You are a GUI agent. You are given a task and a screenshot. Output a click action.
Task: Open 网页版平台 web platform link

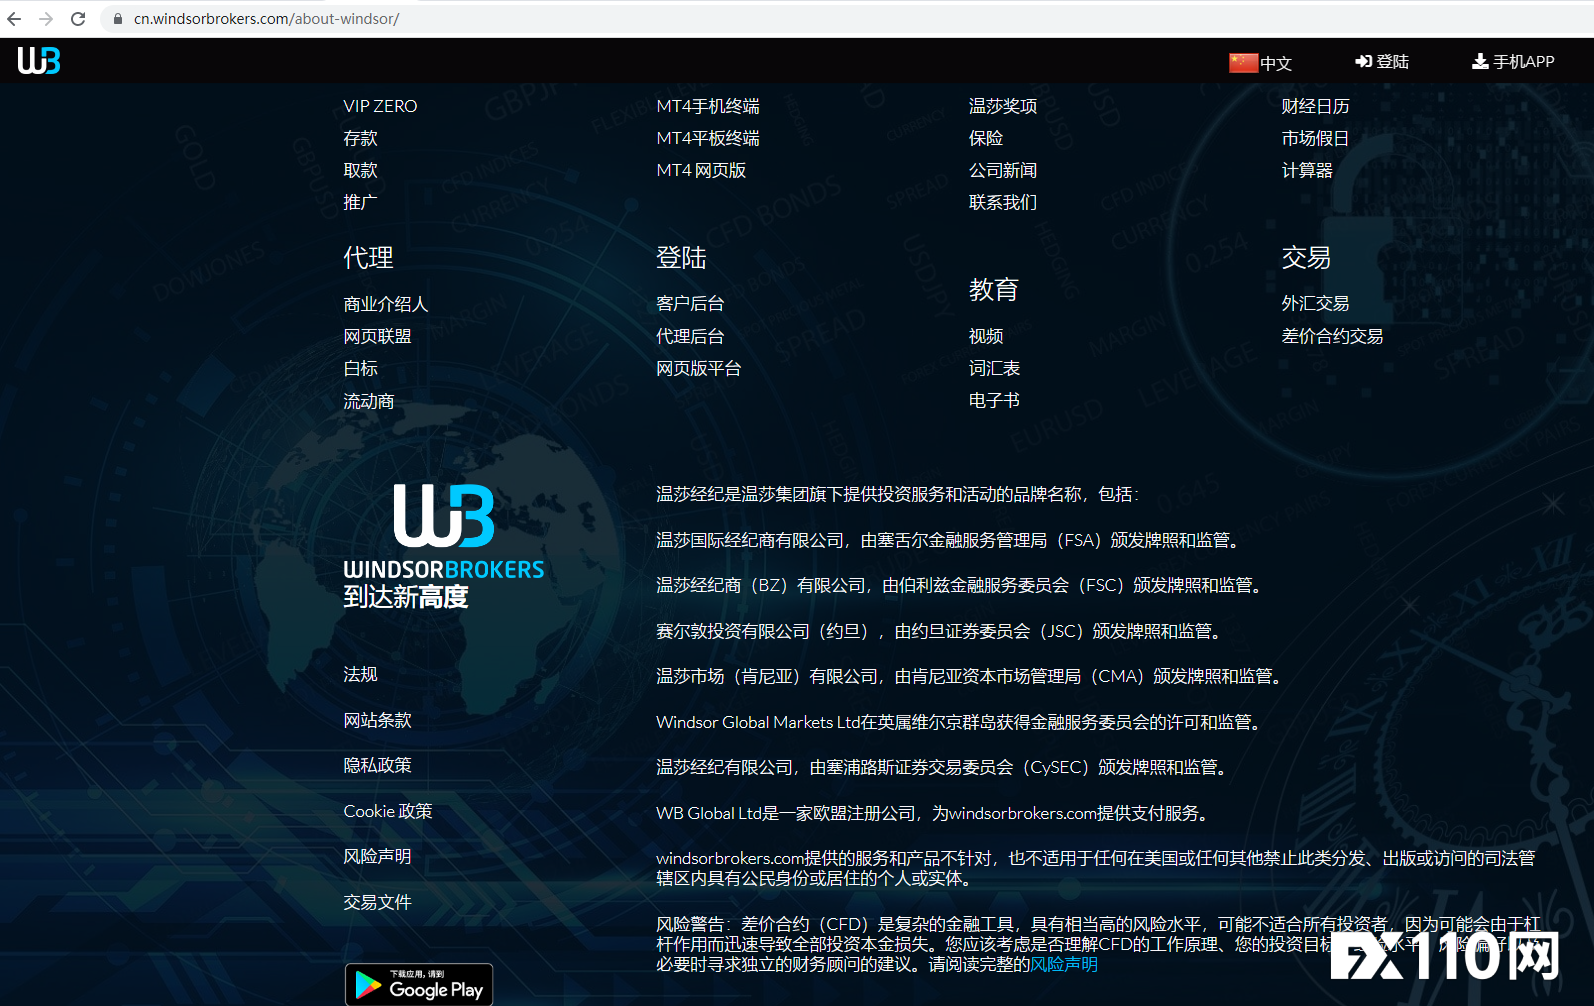[699, 368]
